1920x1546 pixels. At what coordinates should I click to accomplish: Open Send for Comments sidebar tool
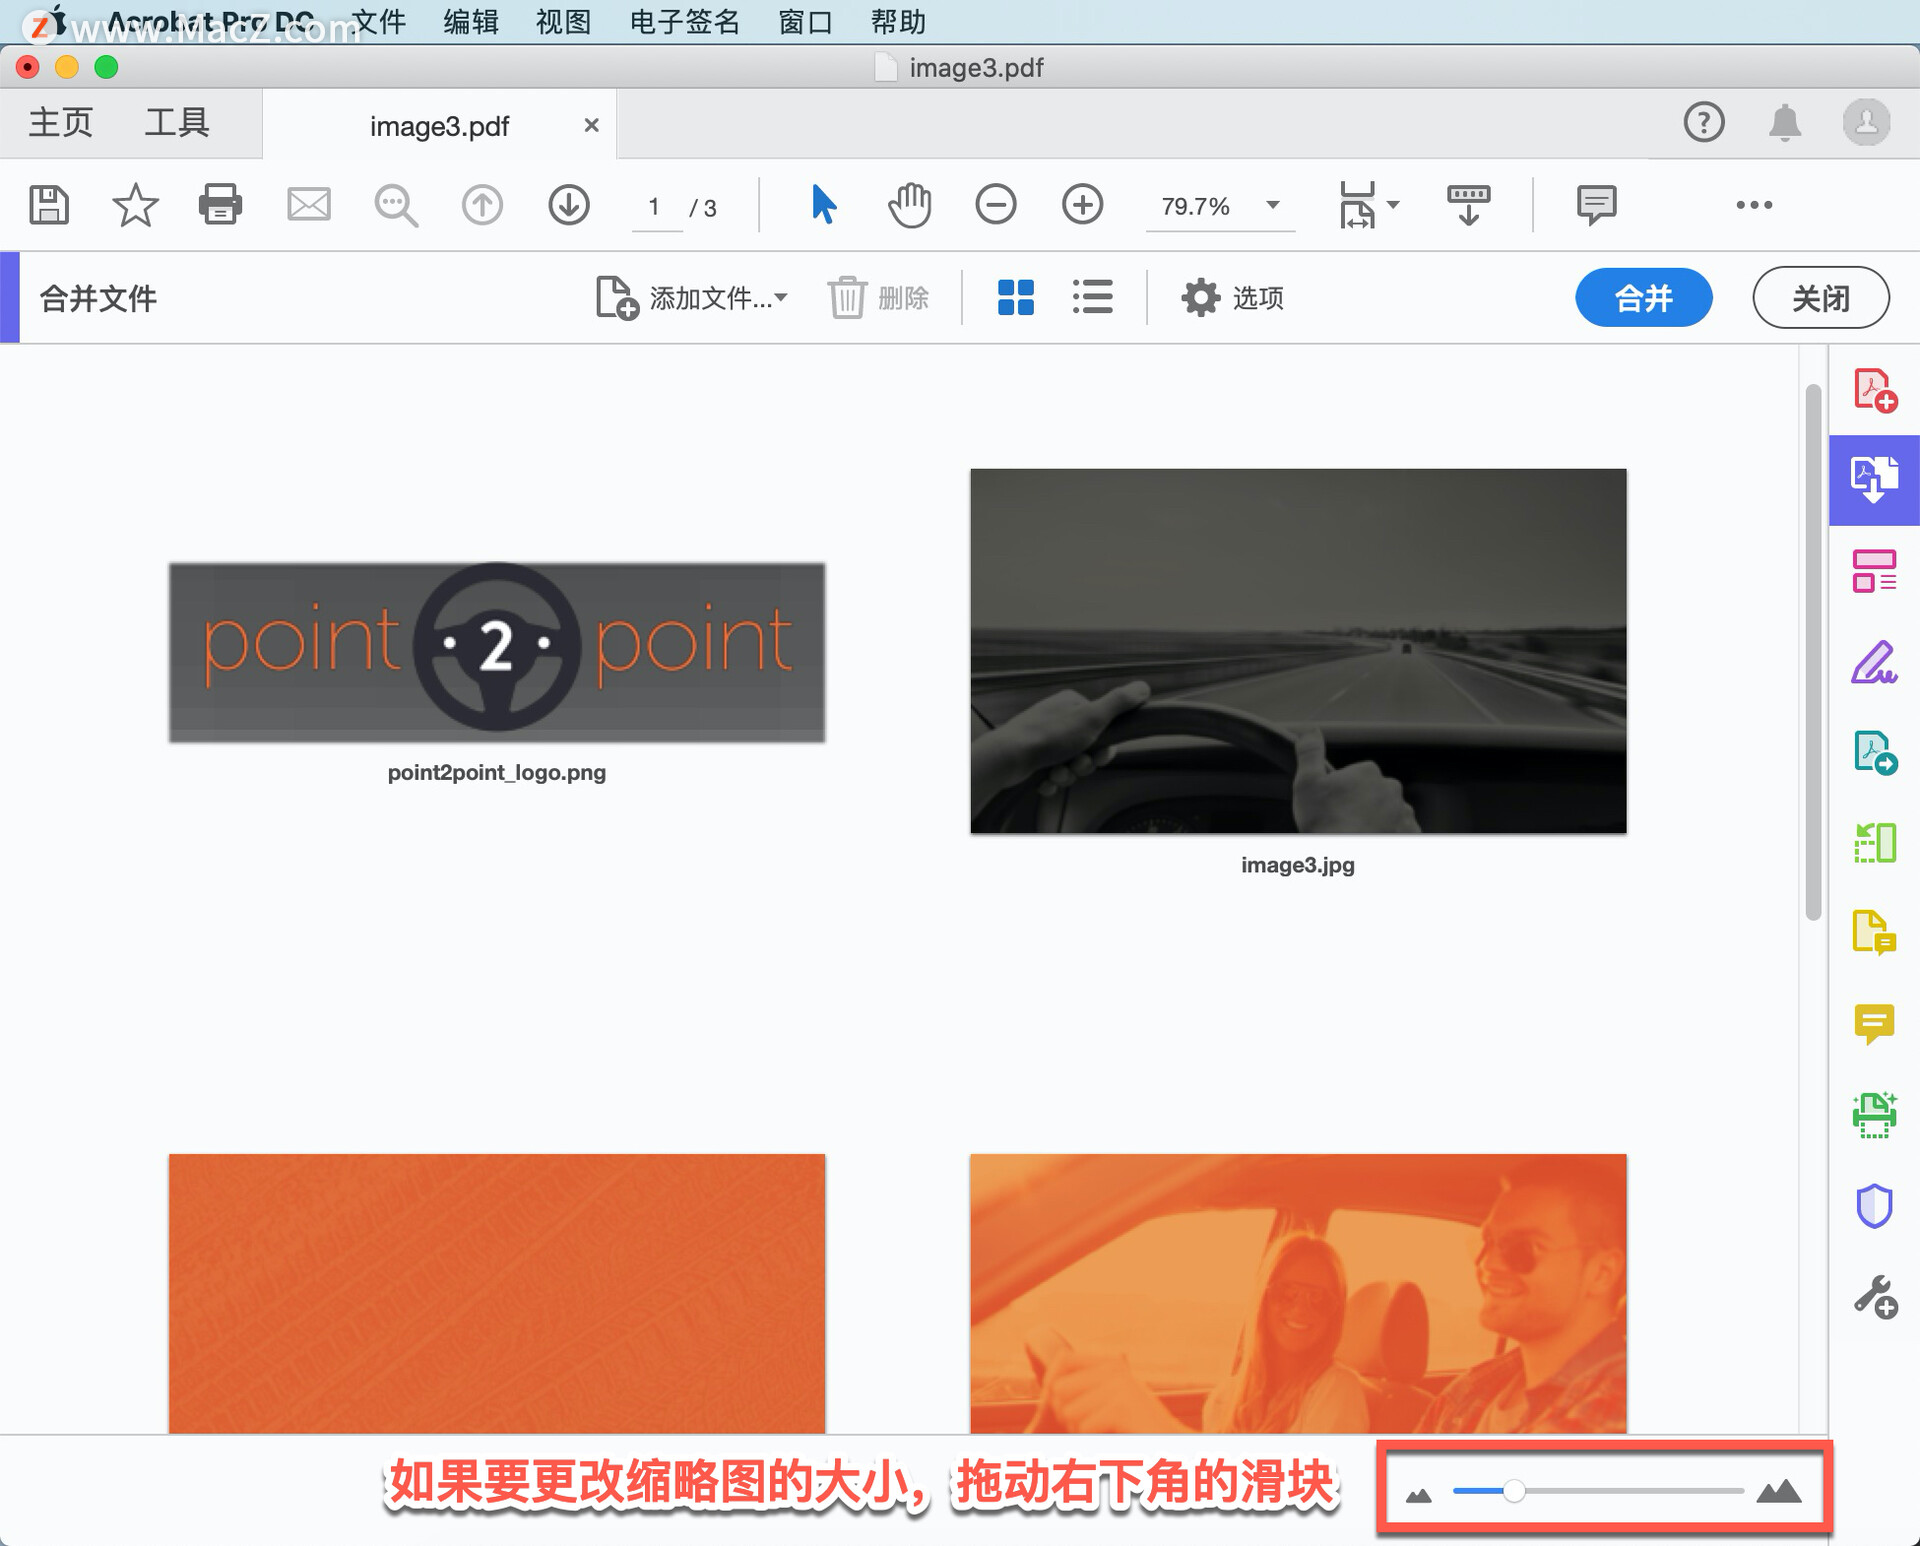(x=1875, y=933)
